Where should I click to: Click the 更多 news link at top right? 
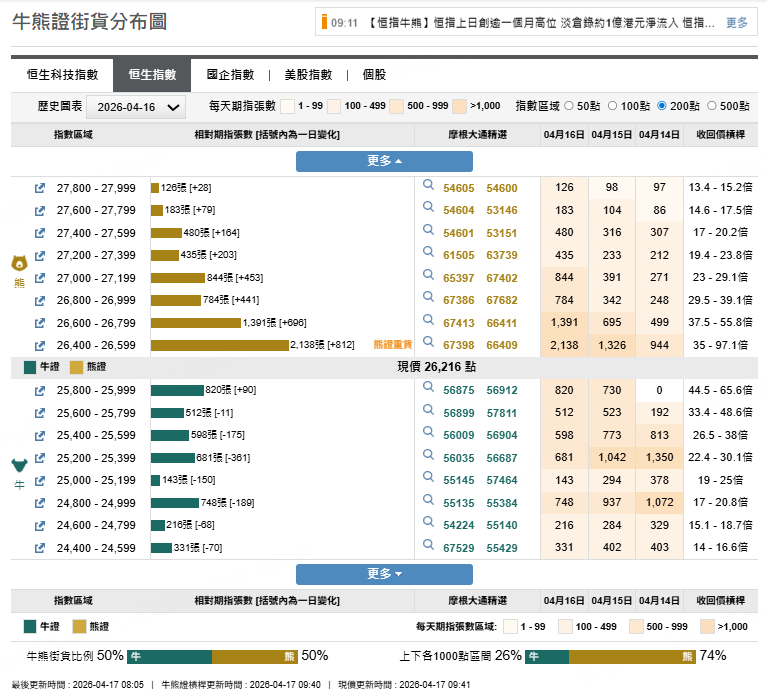736,22
